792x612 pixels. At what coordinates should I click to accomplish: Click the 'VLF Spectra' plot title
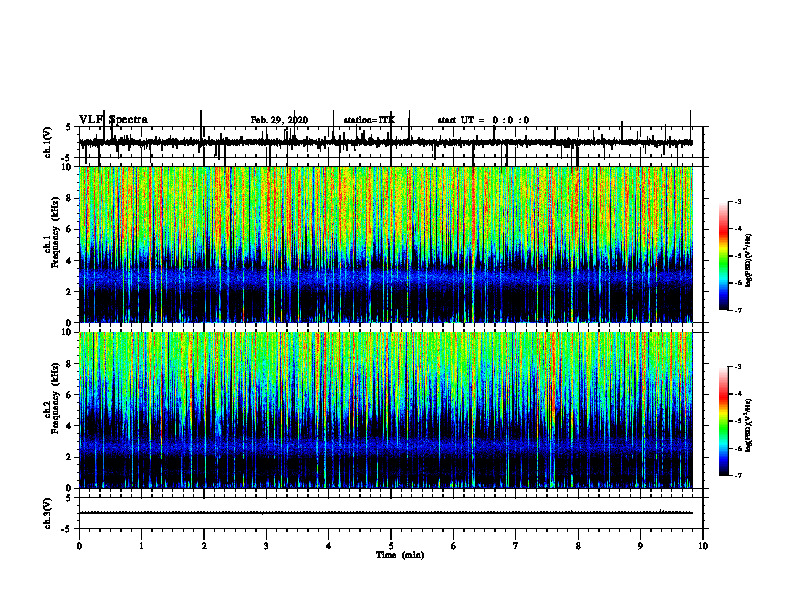(113, 120)
